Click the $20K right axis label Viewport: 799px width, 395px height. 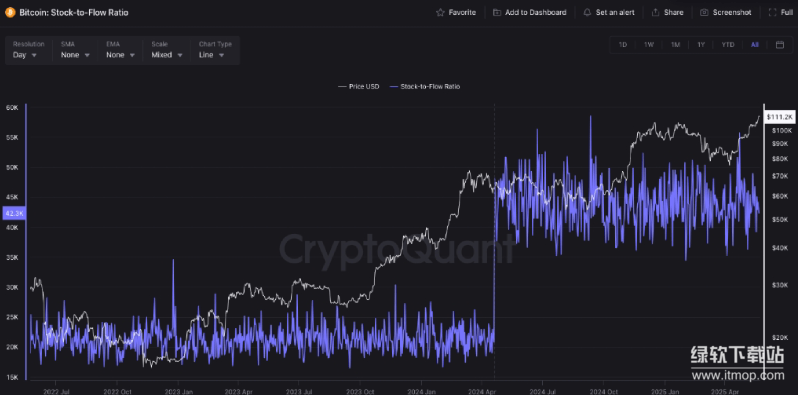point(780,337)
